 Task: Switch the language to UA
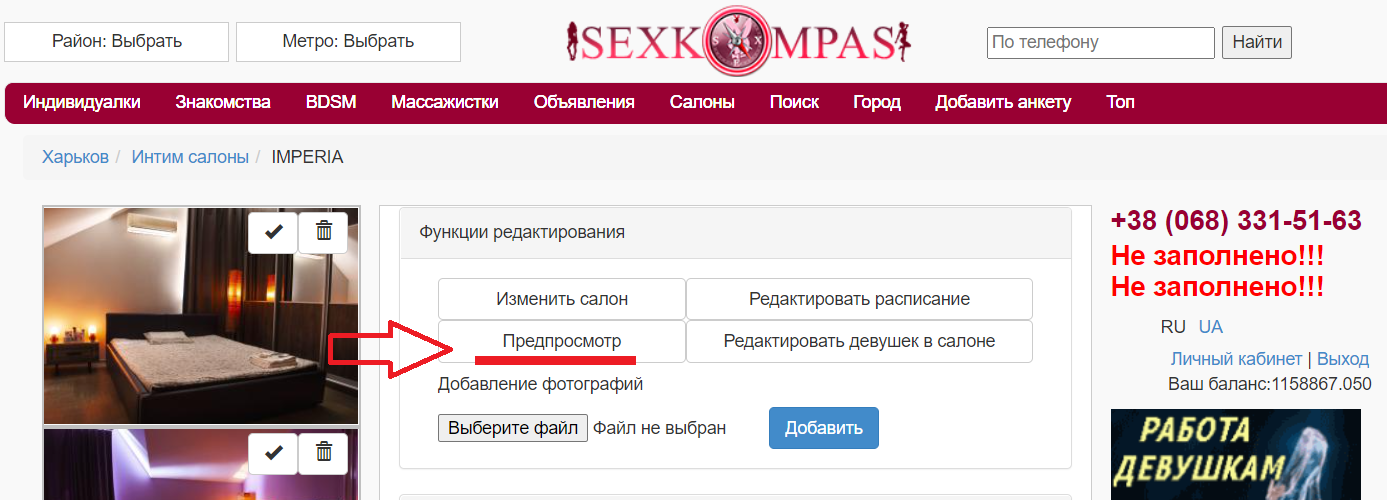1210,327
